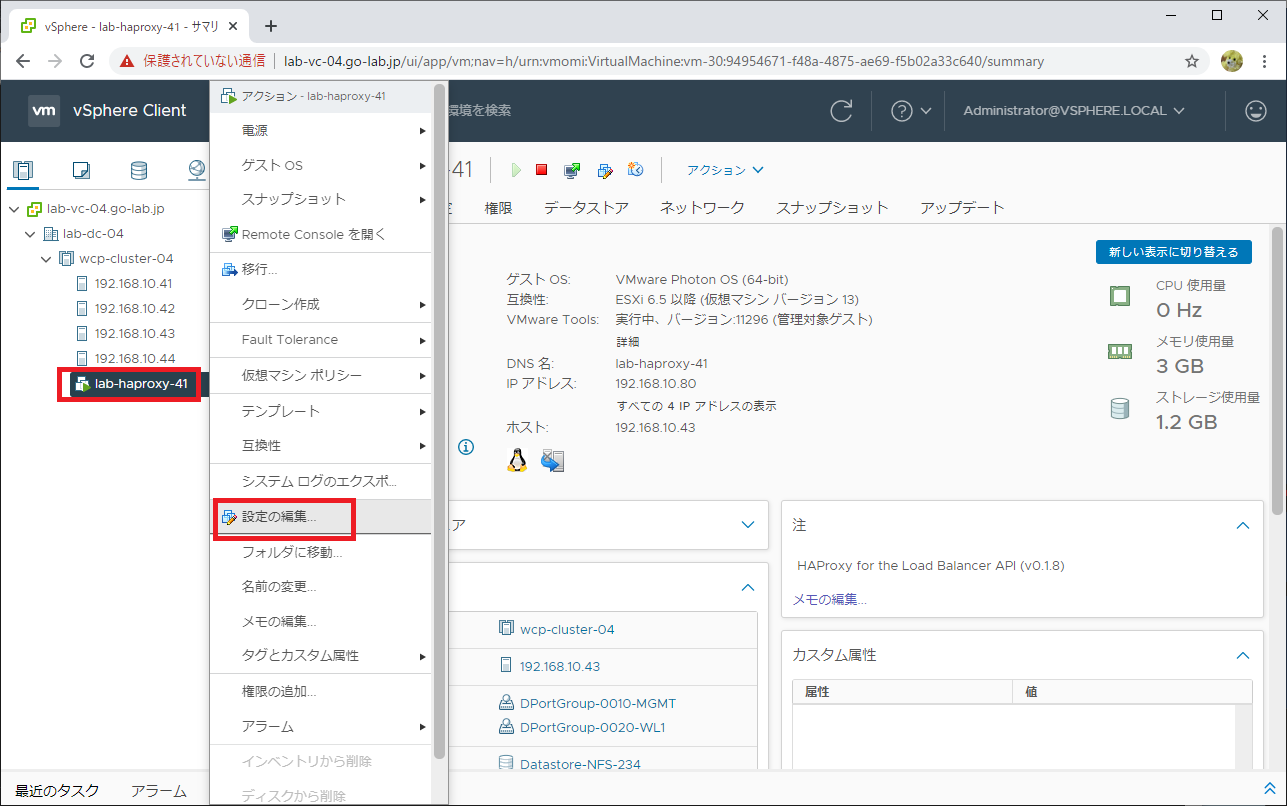Open the アラーム bottom panel tab

(x=159, y=790)
